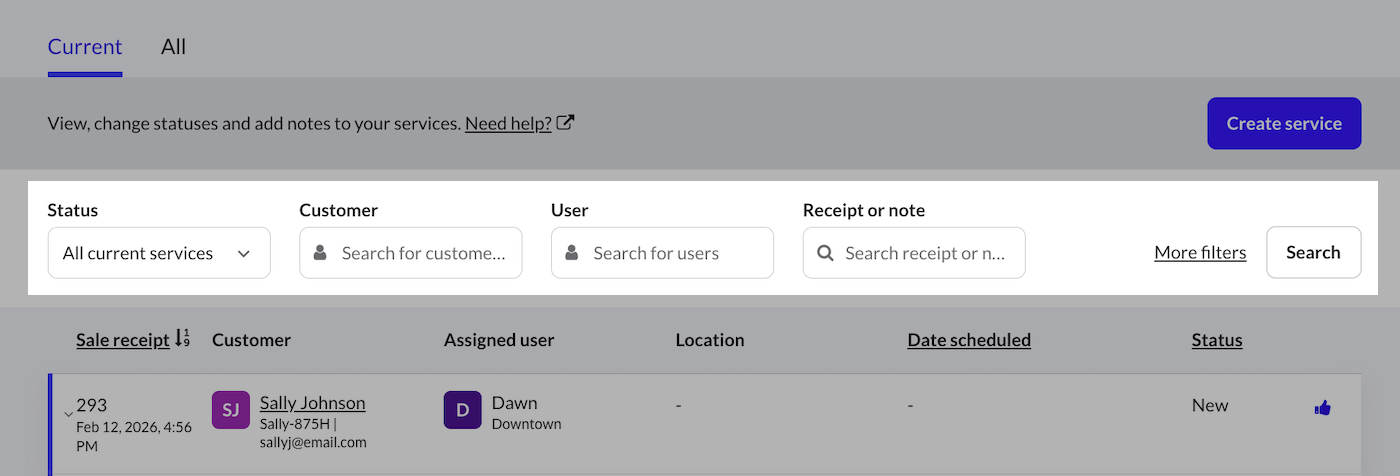
Task: Click the sort order icon next to Sale receipt
Action: pyautogui.click(x=182, y=339)
